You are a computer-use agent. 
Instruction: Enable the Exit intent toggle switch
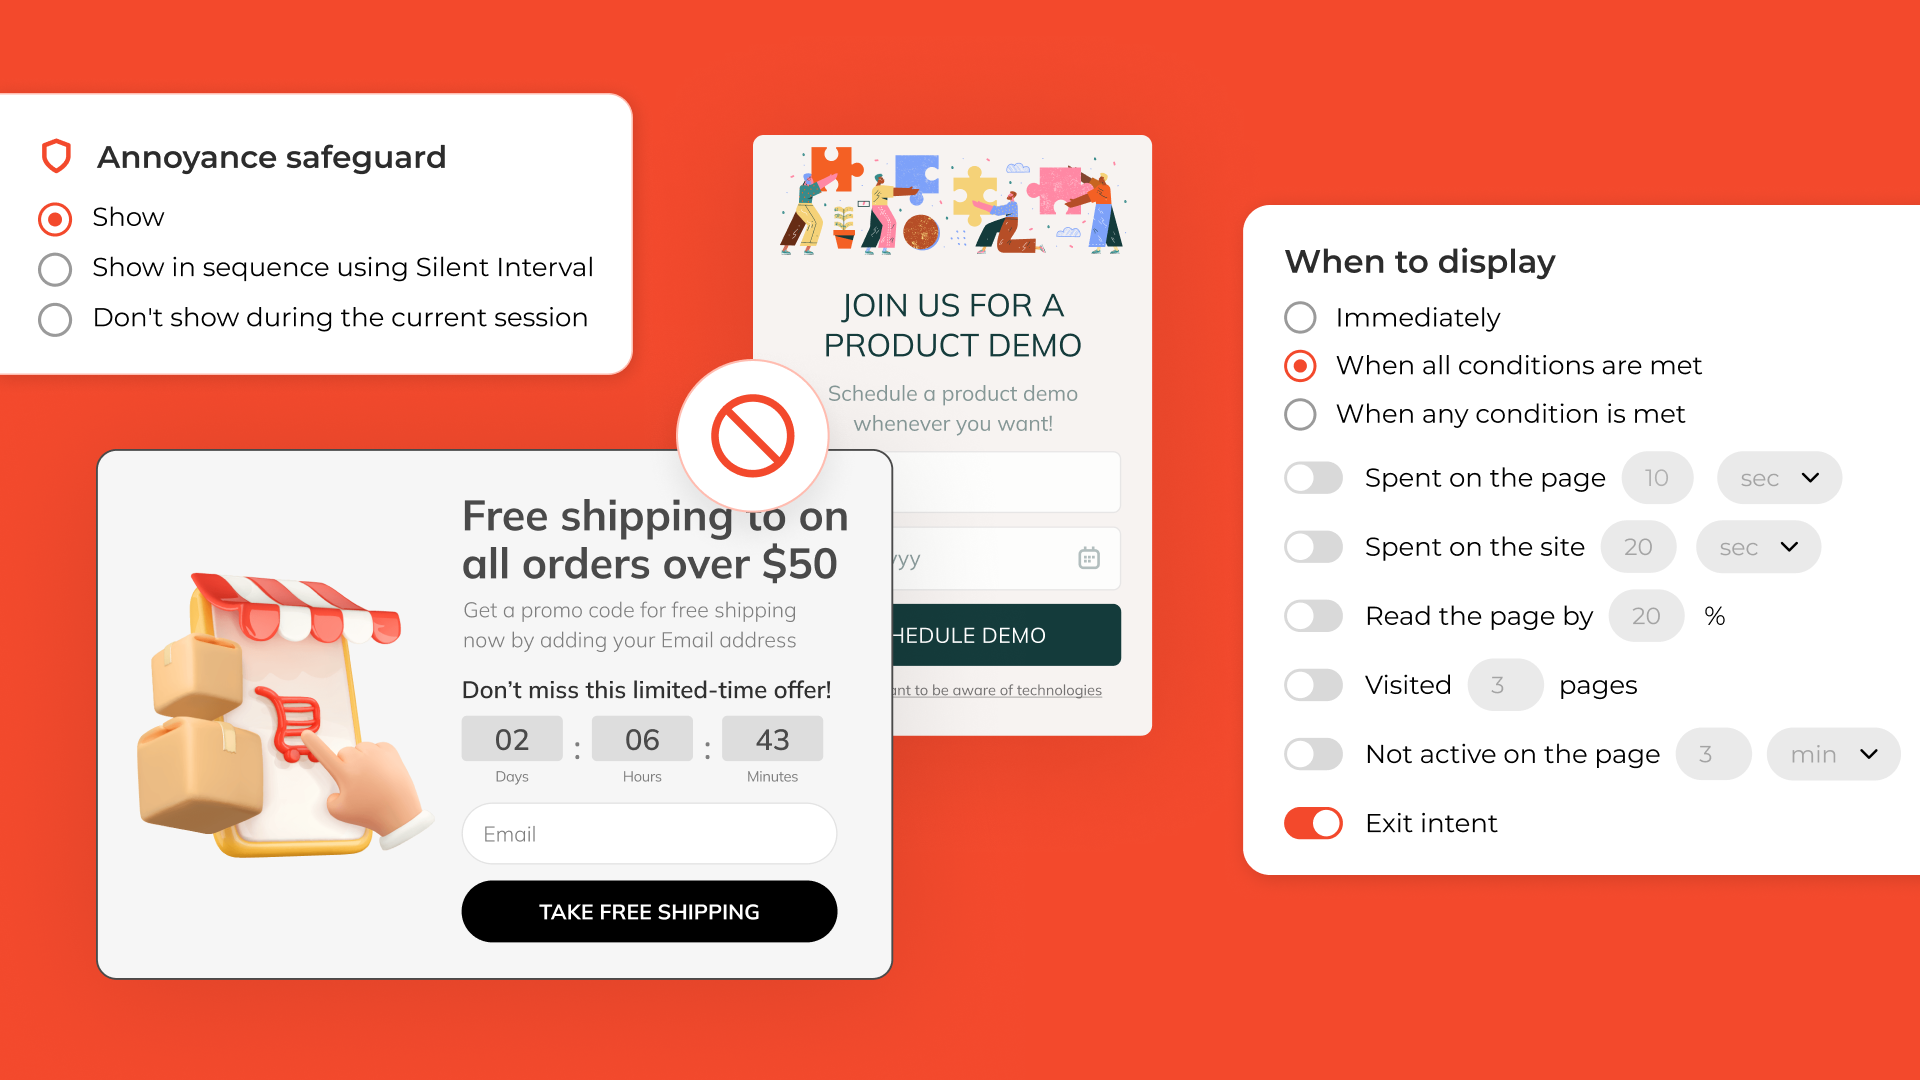1315,822
